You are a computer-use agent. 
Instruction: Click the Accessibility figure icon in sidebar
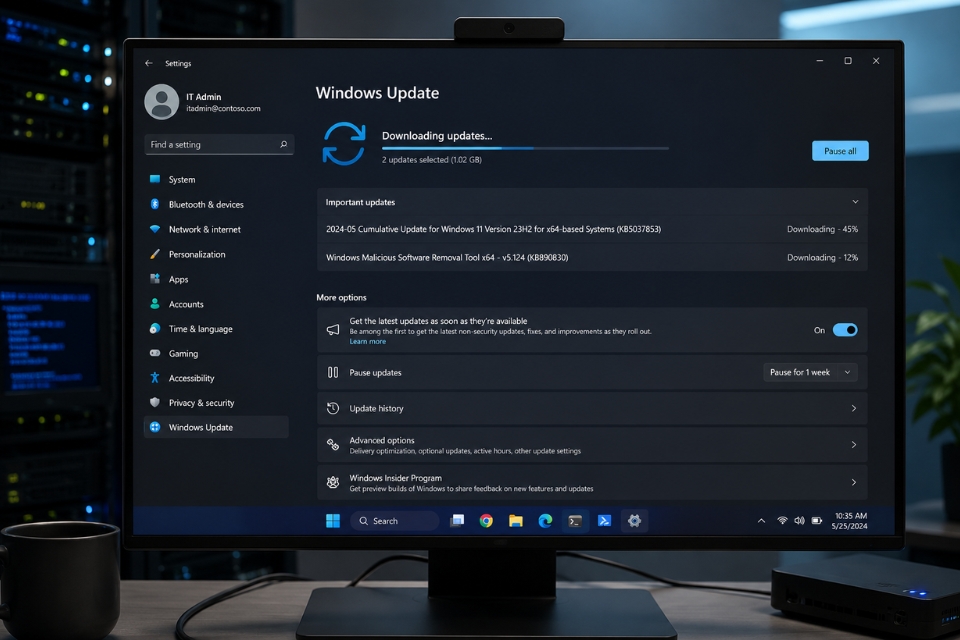click(x=155, y=378)
